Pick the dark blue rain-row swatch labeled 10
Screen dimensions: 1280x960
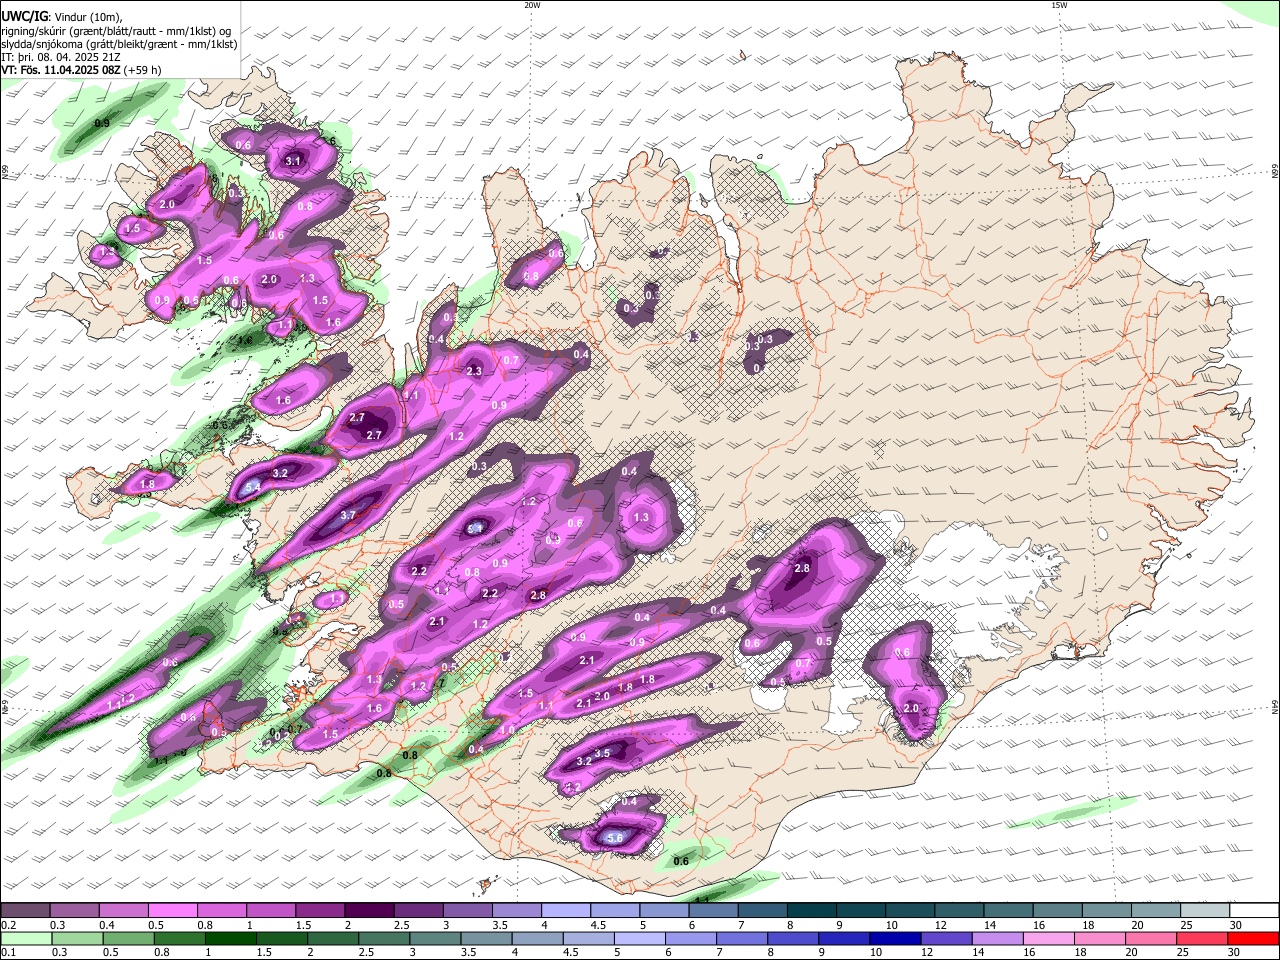894,938
